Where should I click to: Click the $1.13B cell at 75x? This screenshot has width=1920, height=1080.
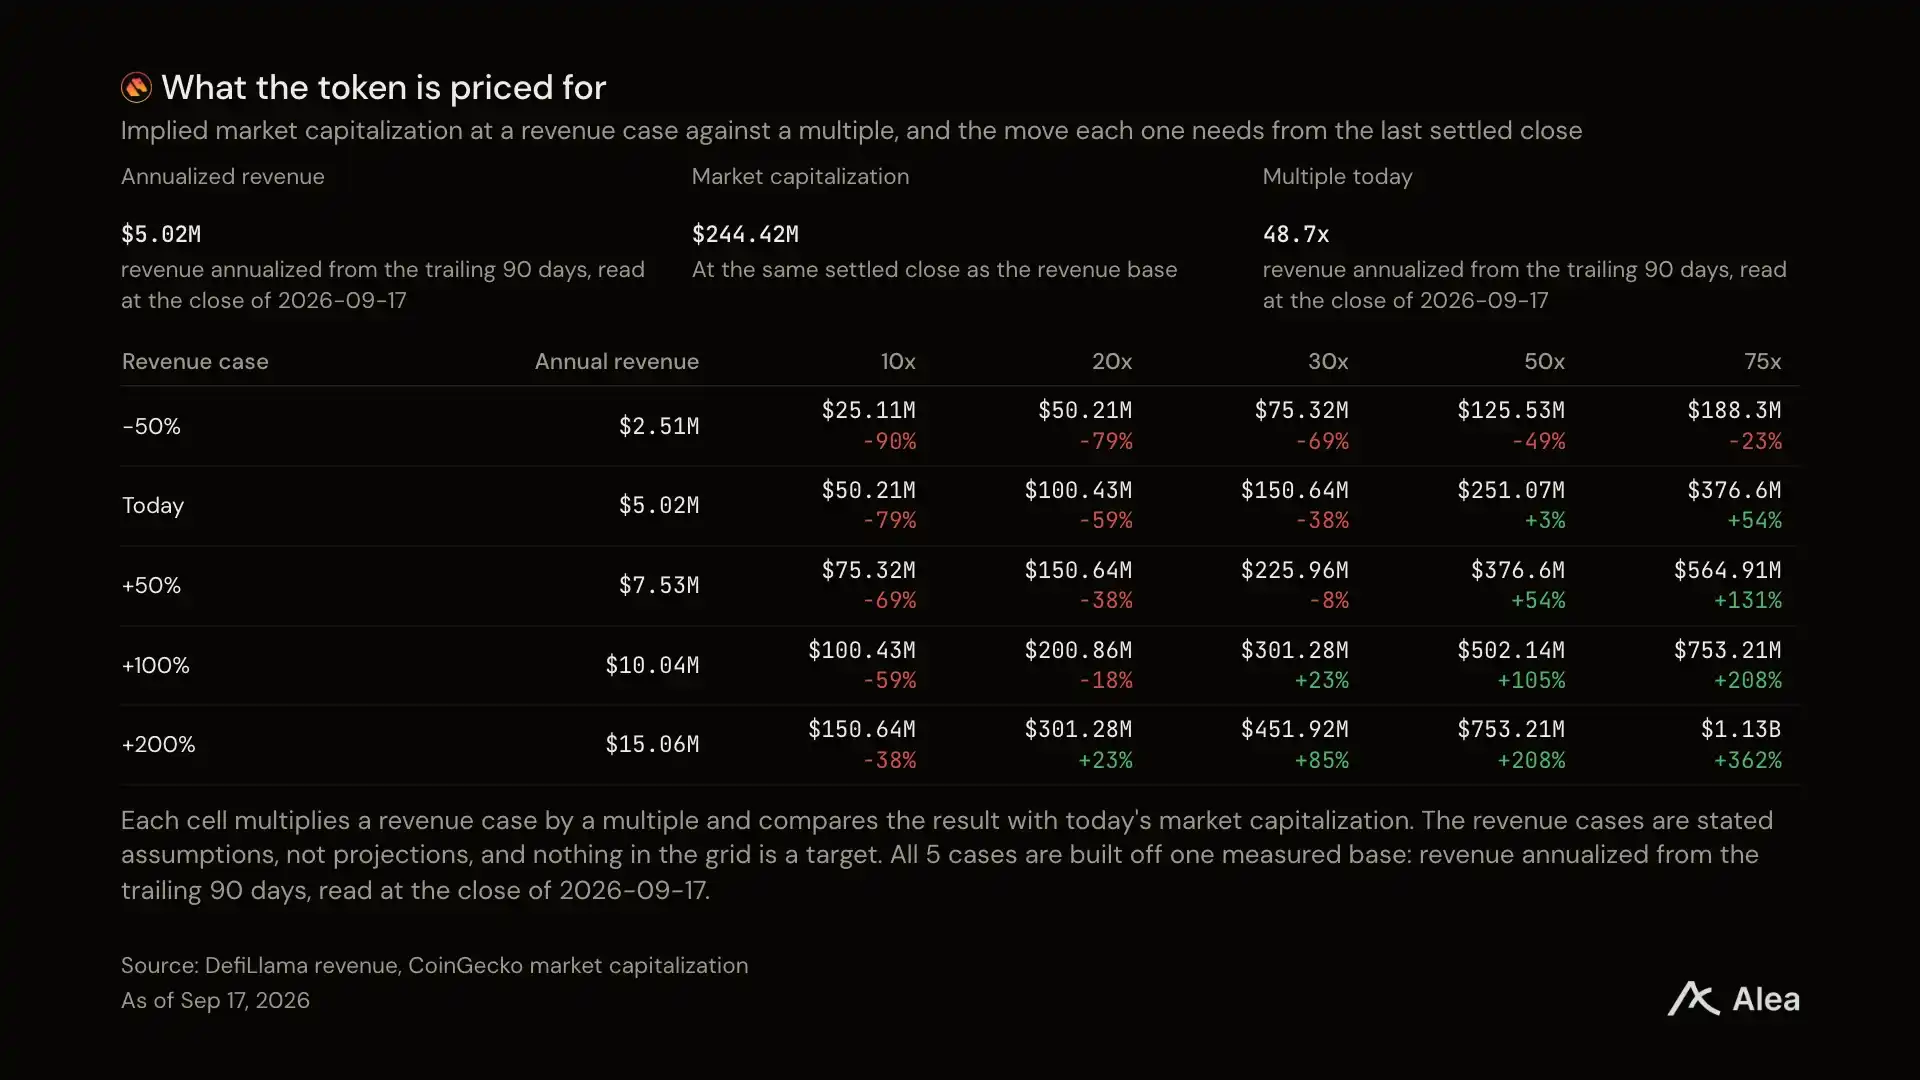(1740, 729)
